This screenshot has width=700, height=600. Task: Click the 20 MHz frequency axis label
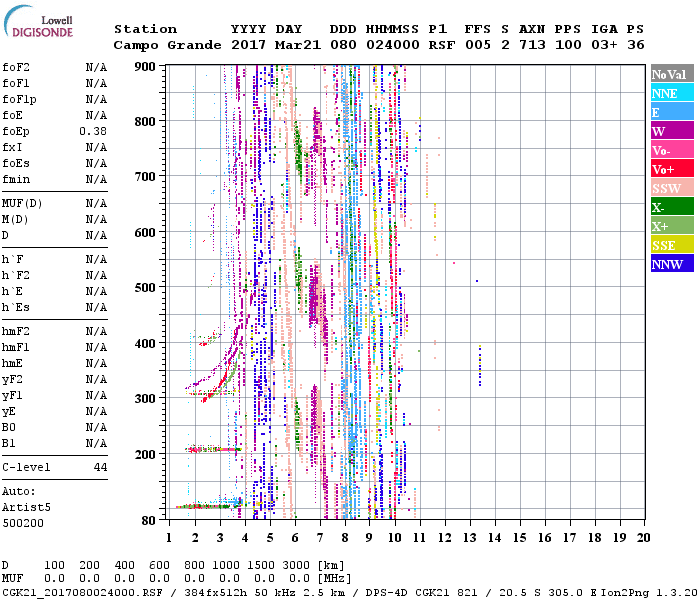(x=642, y=537)
